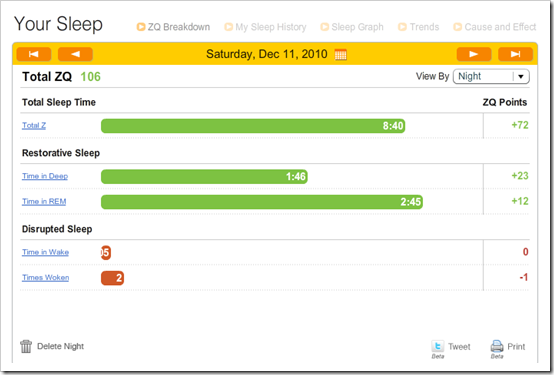Click the arrow icon beside Sleep Graph
Viewport: 554px width, 375px height.
[324, 27]
